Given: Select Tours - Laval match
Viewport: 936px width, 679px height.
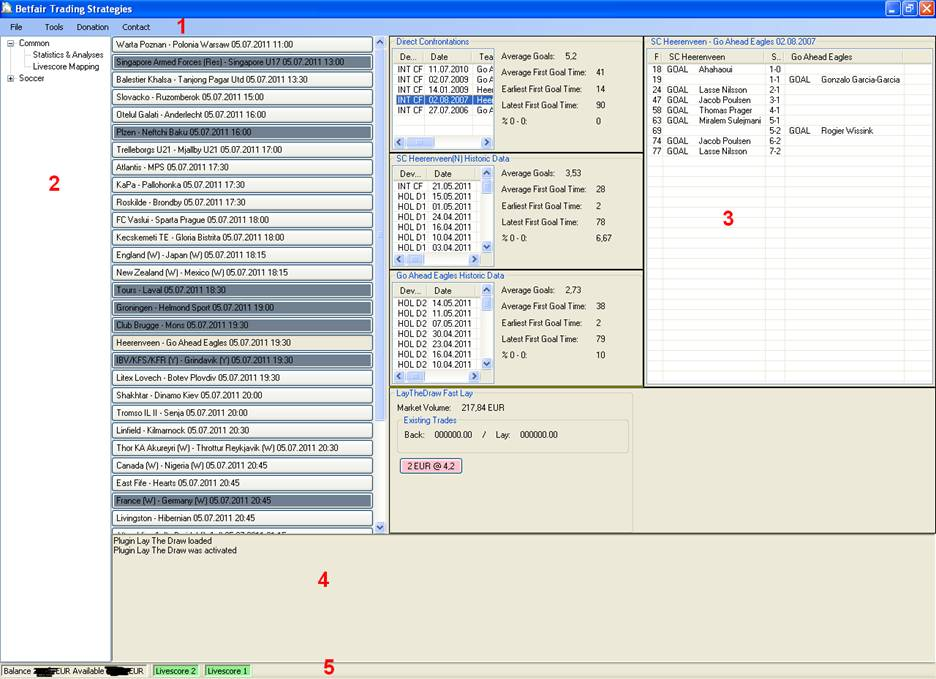Looking at the screenshot, I should tap(242, 290).
